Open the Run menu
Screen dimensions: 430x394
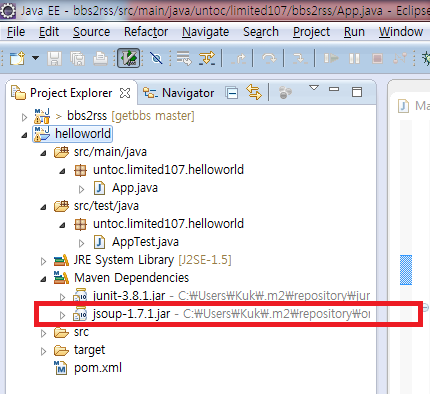pyautogui.click(x=354, y=32)
